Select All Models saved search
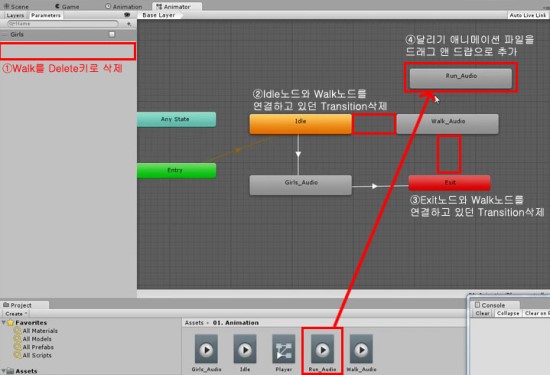 coord(33,339)
